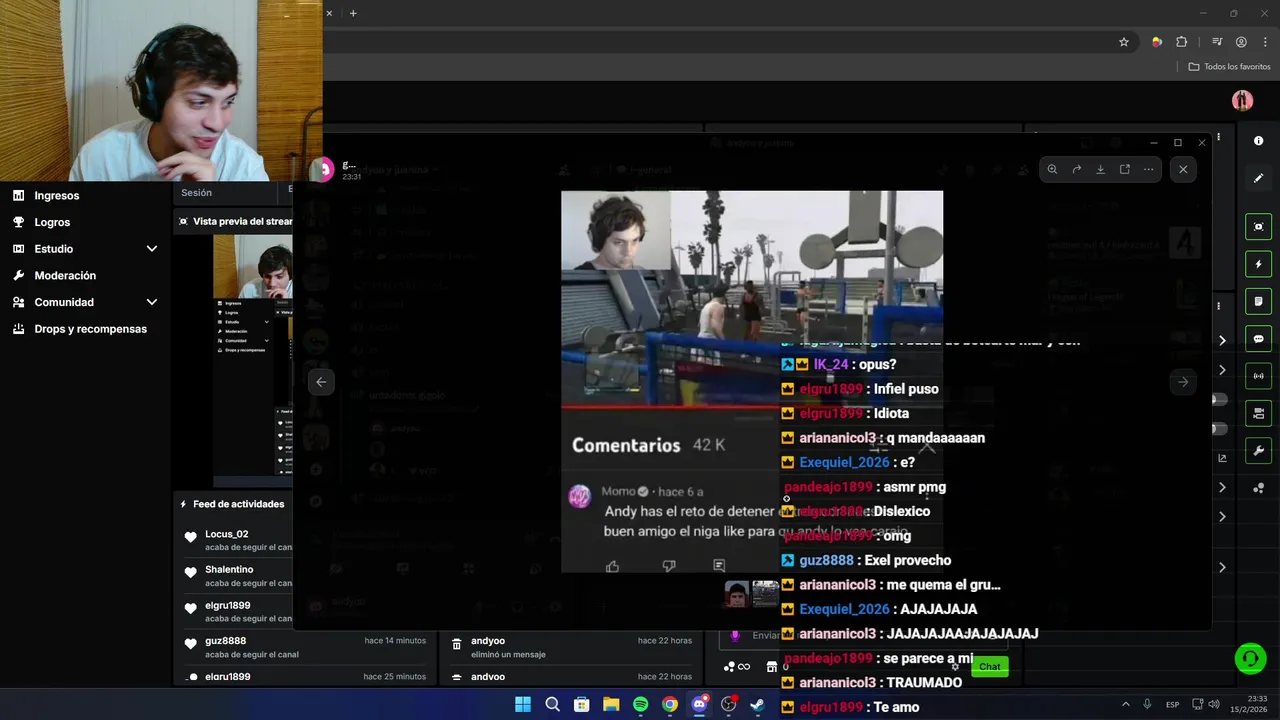Go to next image with right arrow
The image size is (1280, 720).
pos(1183,382)
